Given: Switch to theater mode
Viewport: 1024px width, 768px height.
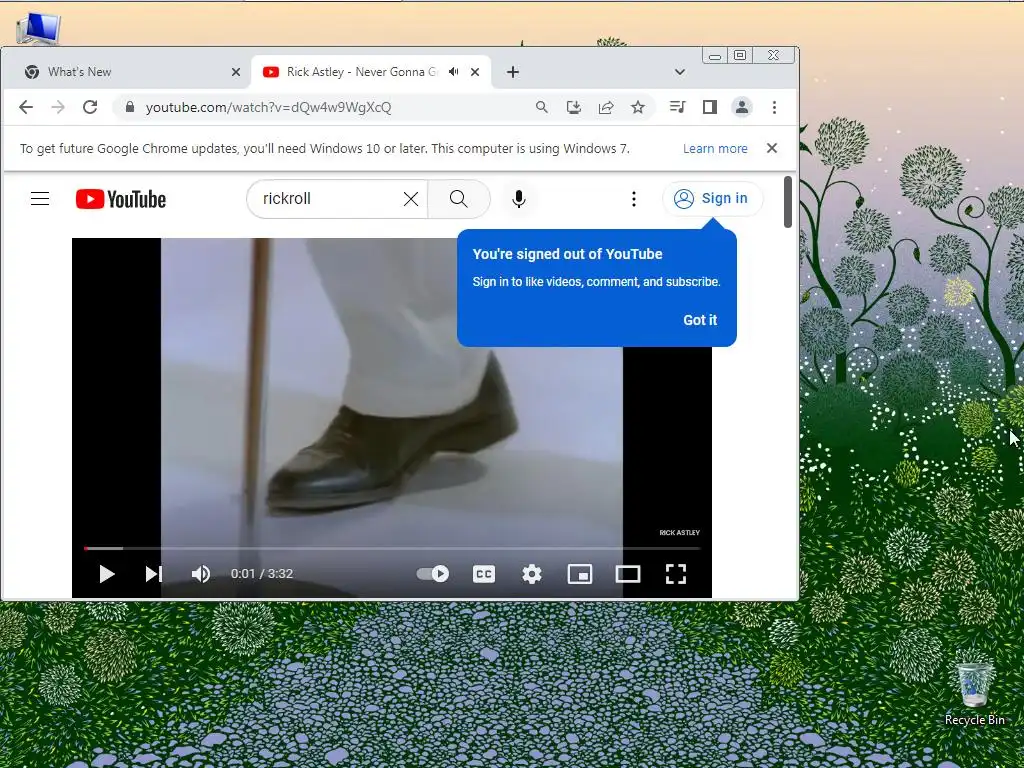Looking at the screenshot, I should point(628,574).
